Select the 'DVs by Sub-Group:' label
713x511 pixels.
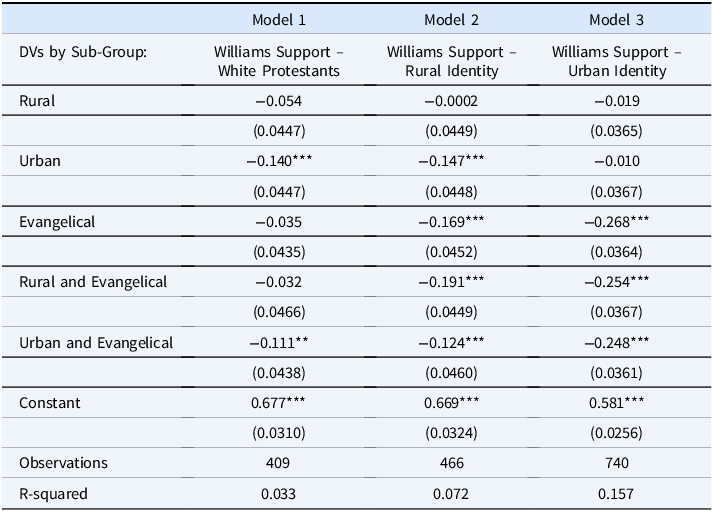coord(83,51)
